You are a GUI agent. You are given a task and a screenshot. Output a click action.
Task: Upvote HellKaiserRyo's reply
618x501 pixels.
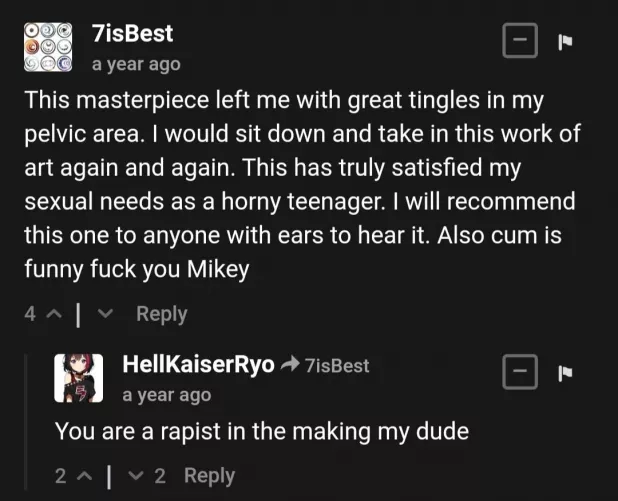pos(83,476)
